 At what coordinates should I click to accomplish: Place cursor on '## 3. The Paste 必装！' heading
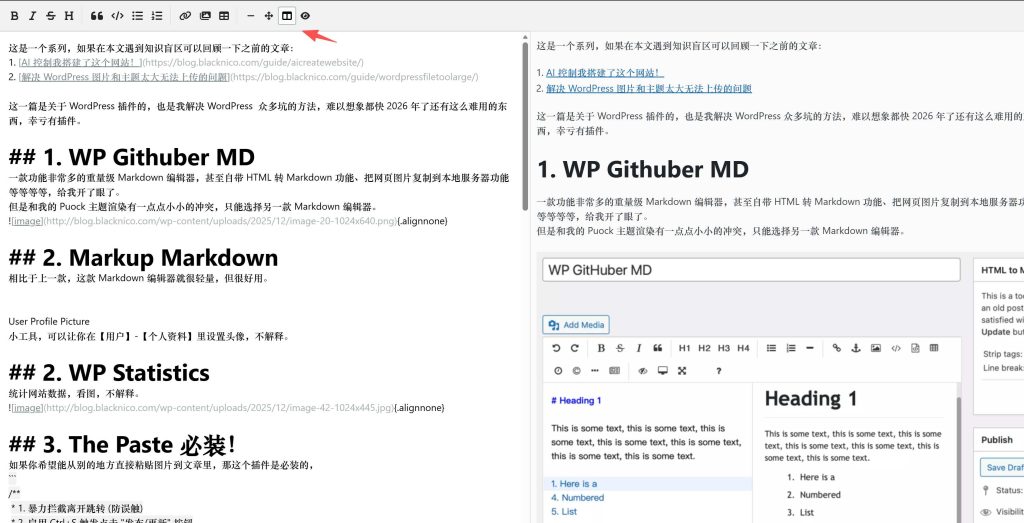(x=121, y=445)
